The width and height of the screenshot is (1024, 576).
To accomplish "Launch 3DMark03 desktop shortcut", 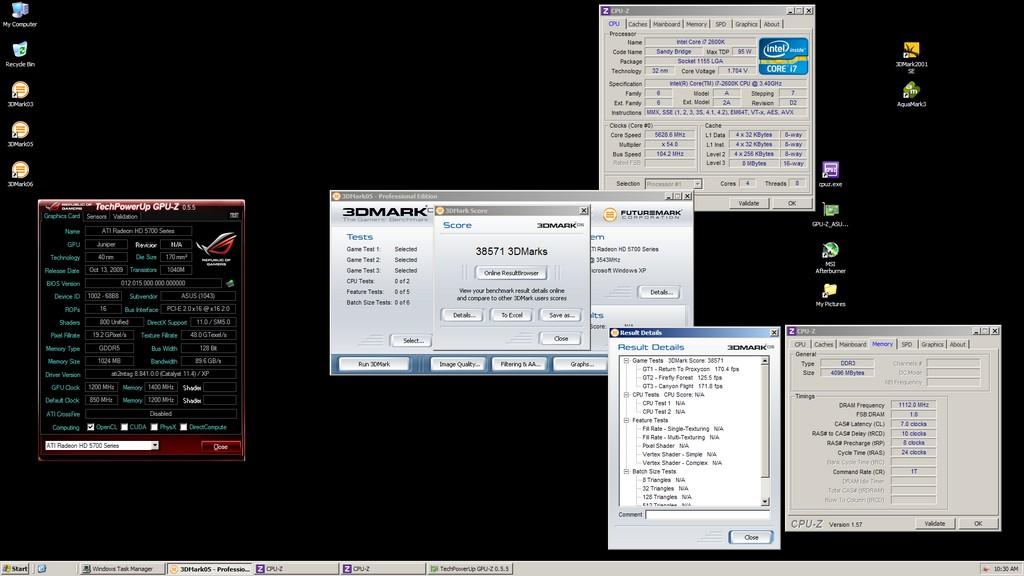I will [20, 94].
